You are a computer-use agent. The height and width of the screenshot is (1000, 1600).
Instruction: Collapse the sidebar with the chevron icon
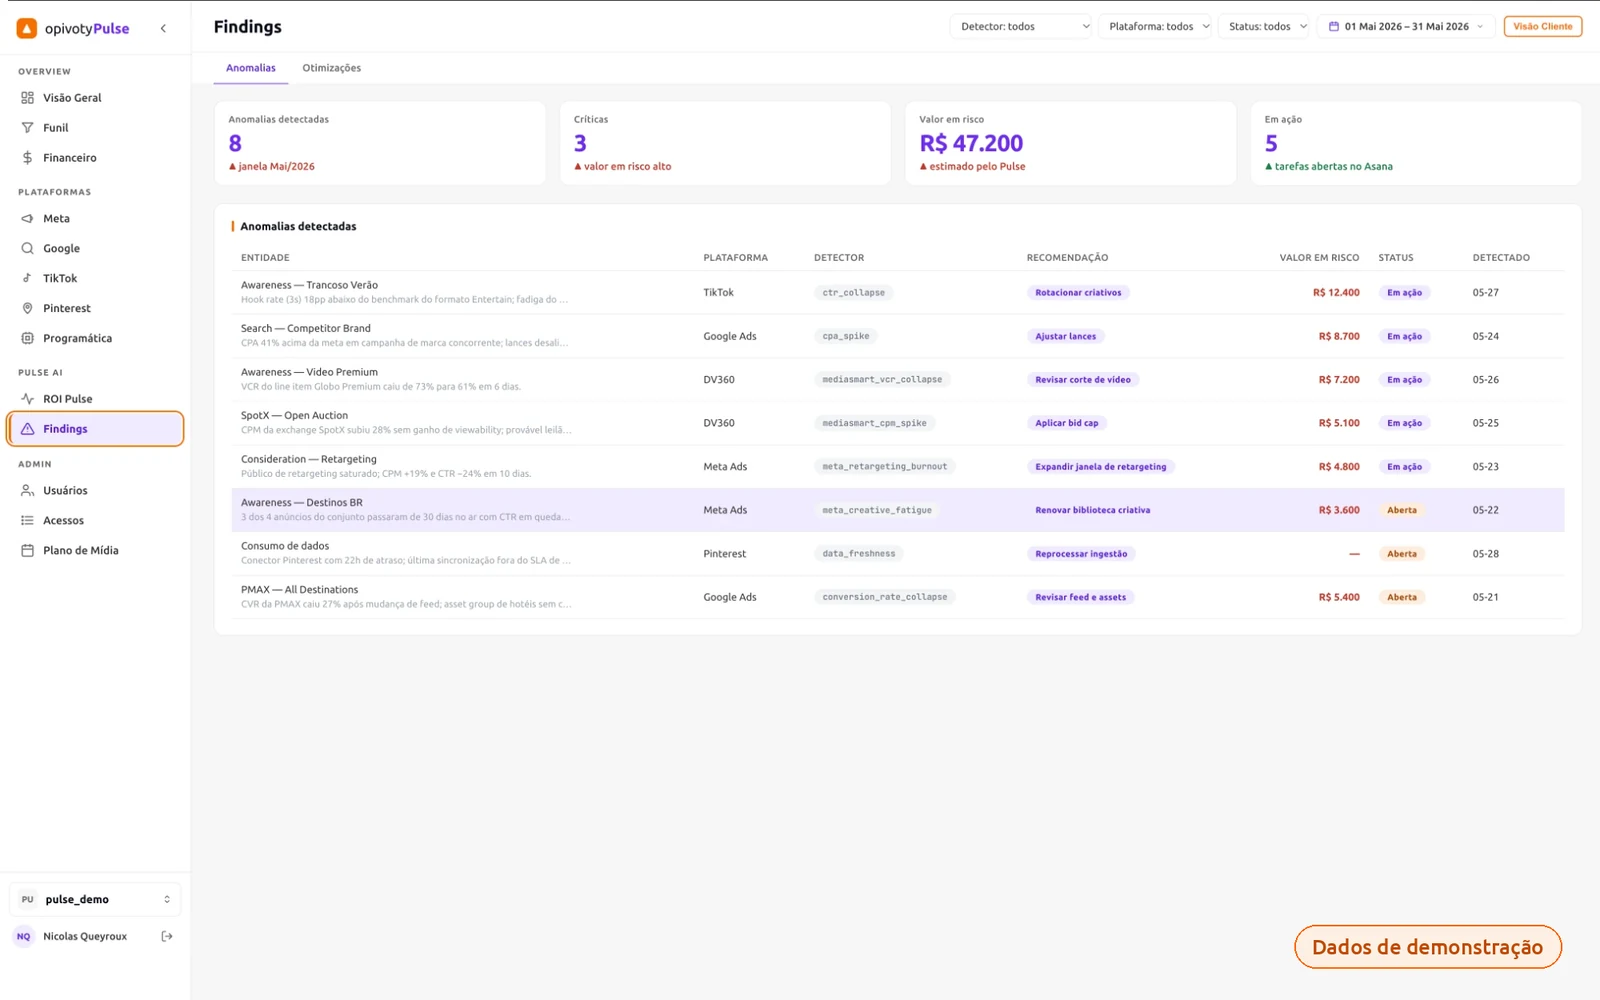163,28
